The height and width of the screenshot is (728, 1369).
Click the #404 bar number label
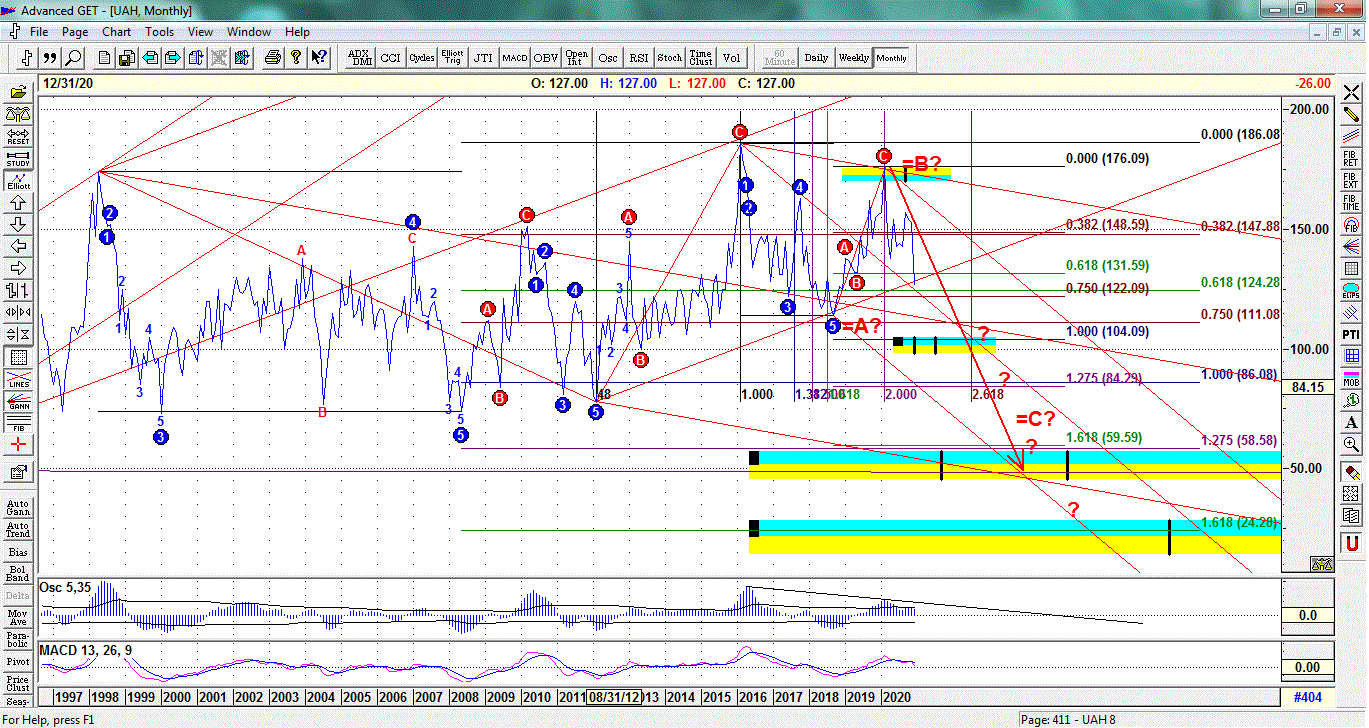tap(1306, 697)
